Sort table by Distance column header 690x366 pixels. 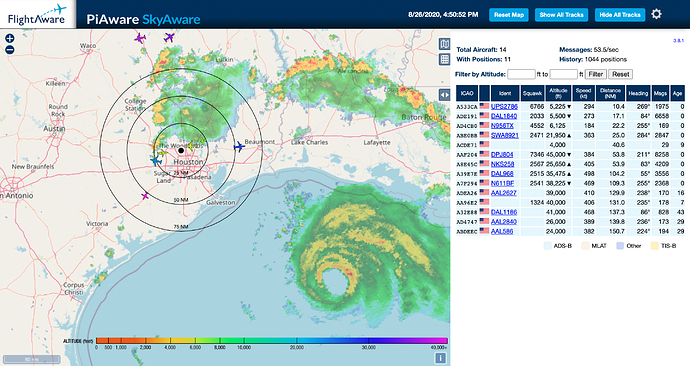(x=610, y=93)
